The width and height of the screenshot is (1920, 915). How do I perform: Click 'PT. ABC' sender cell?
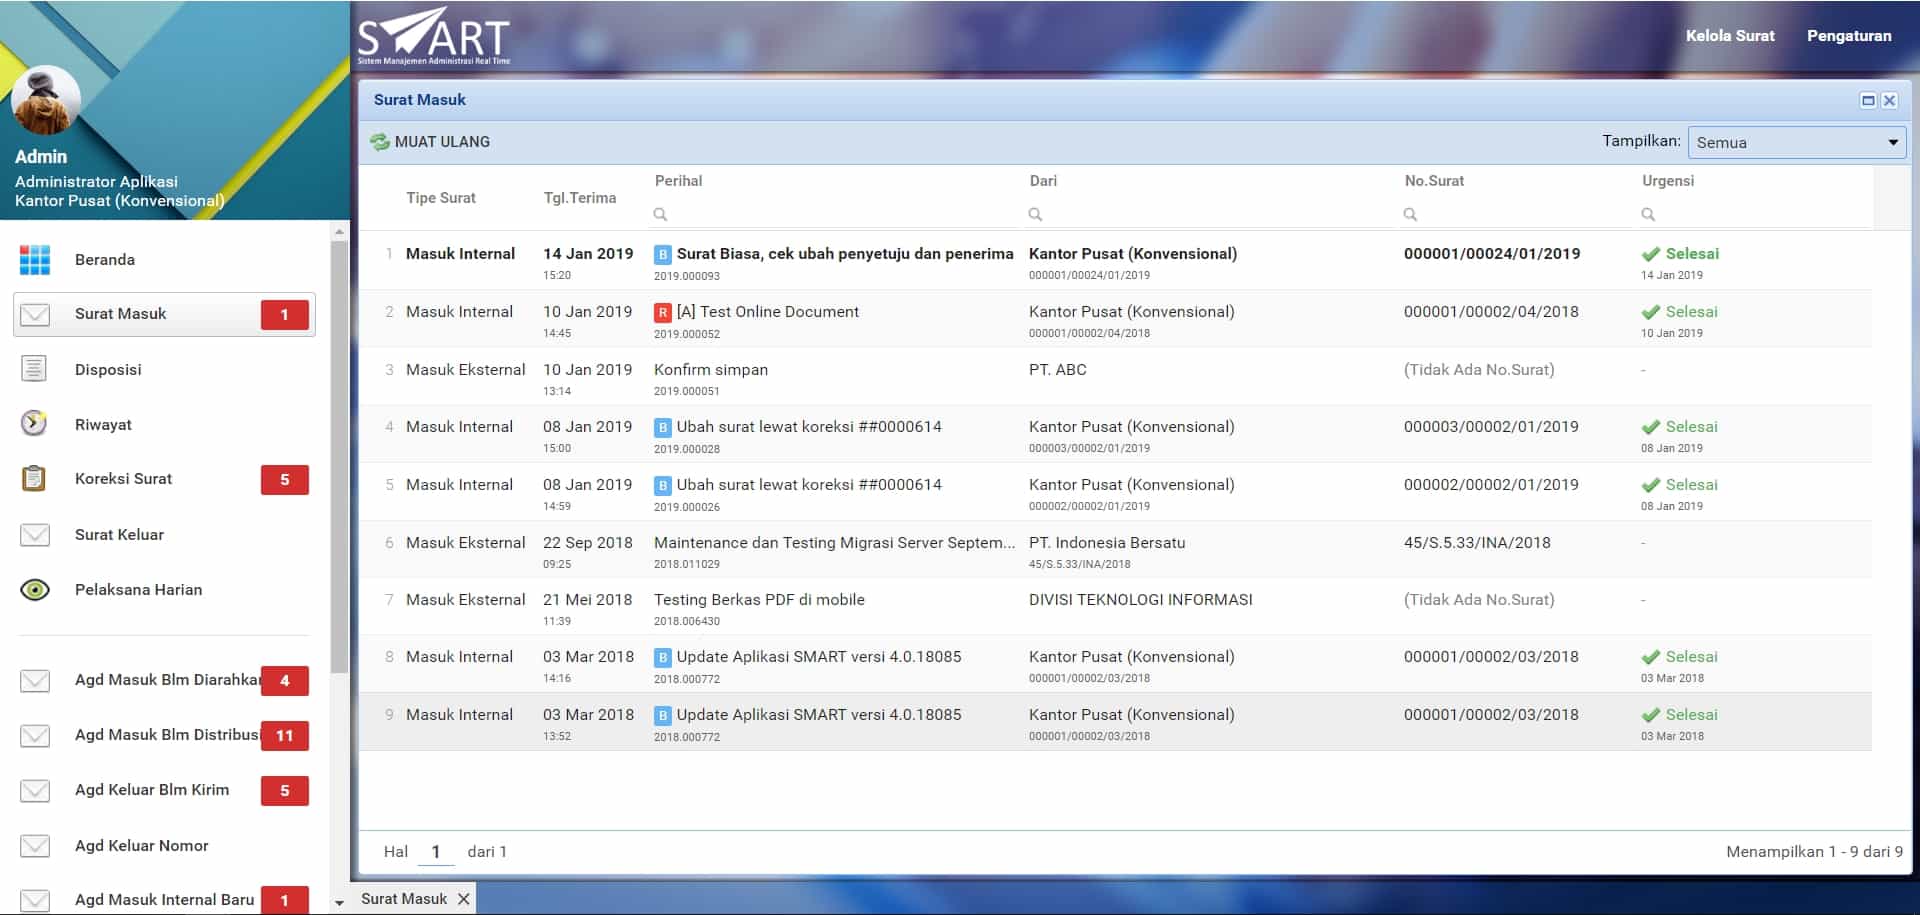point(1057,370)
